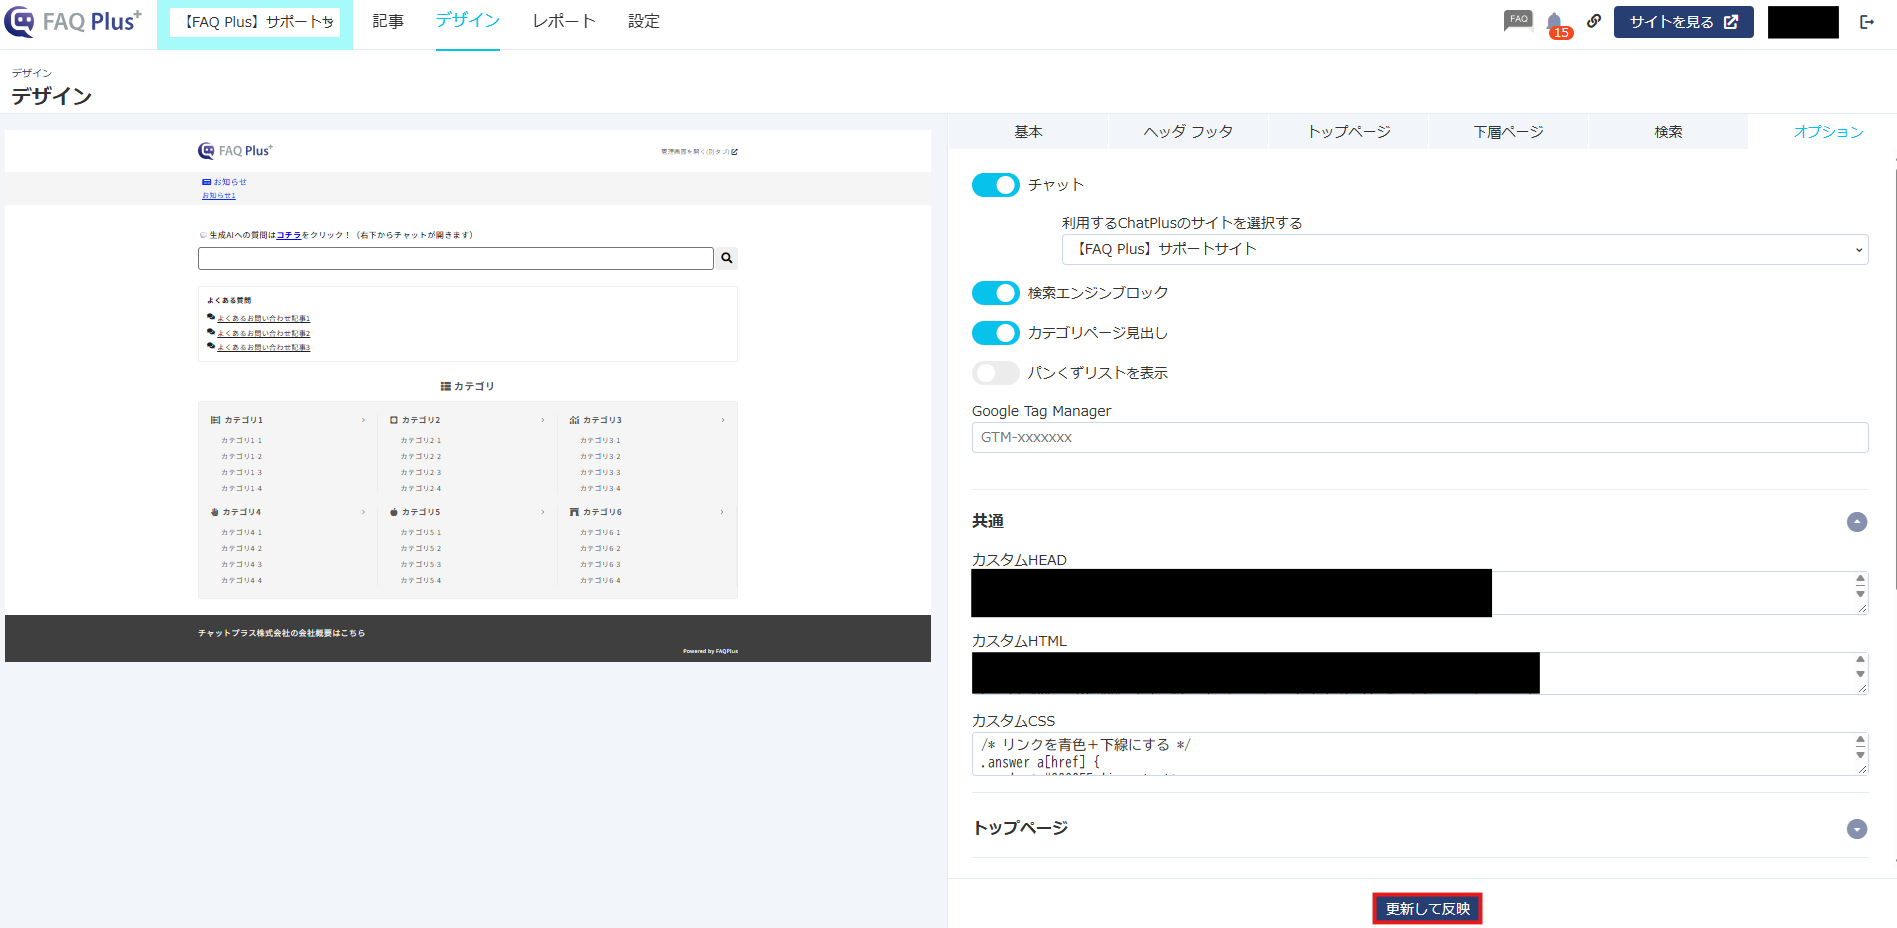Switch to the 下層ページ tab
1897x928 pixels.
pos(1508,132)
